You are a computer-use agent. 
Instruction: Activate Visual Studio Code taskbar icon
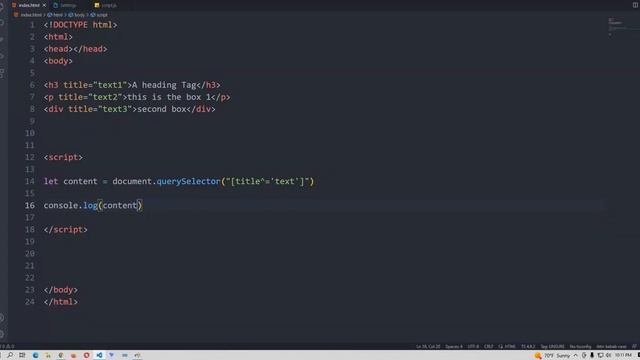pos(99,355)
